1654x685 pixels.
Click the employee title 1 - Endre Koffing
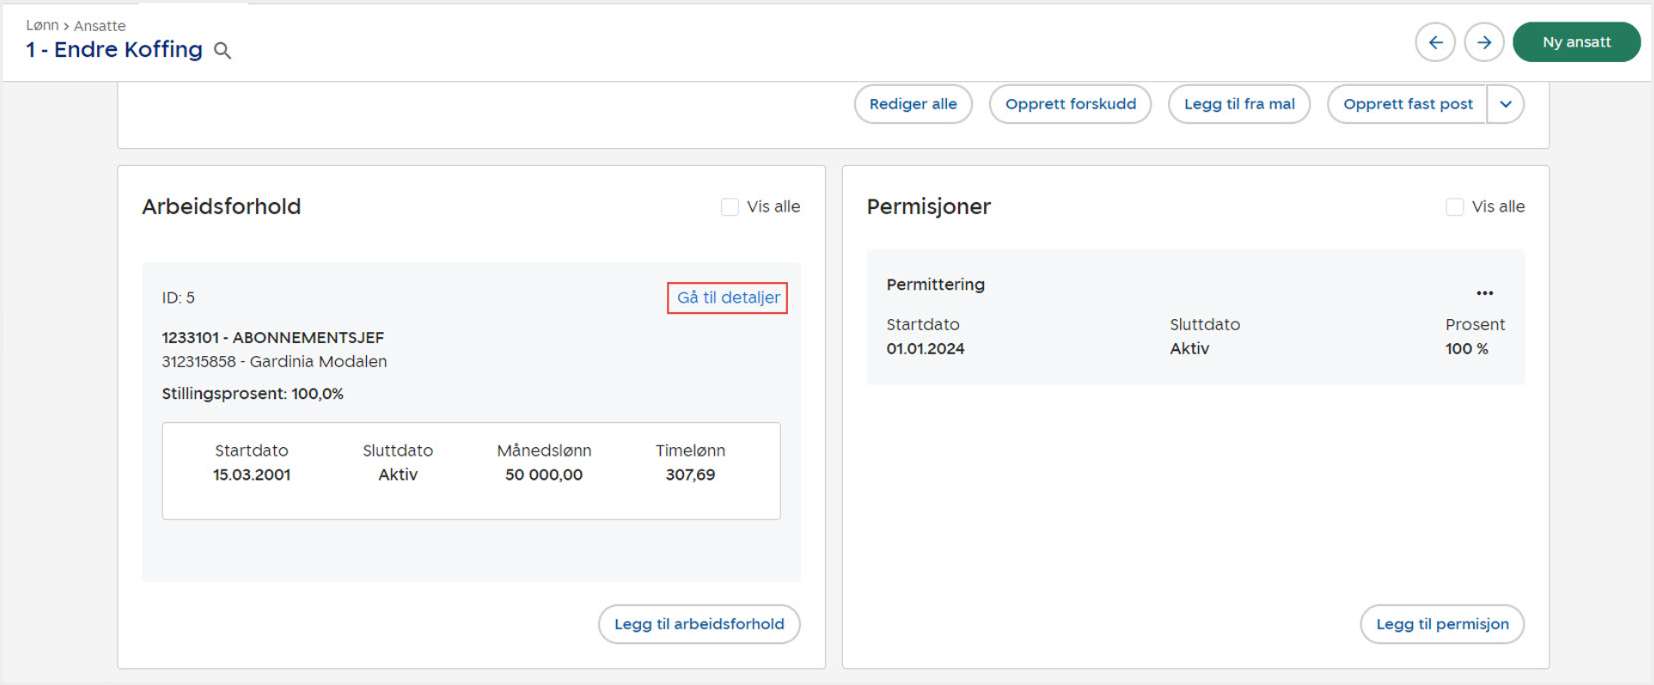114,50
